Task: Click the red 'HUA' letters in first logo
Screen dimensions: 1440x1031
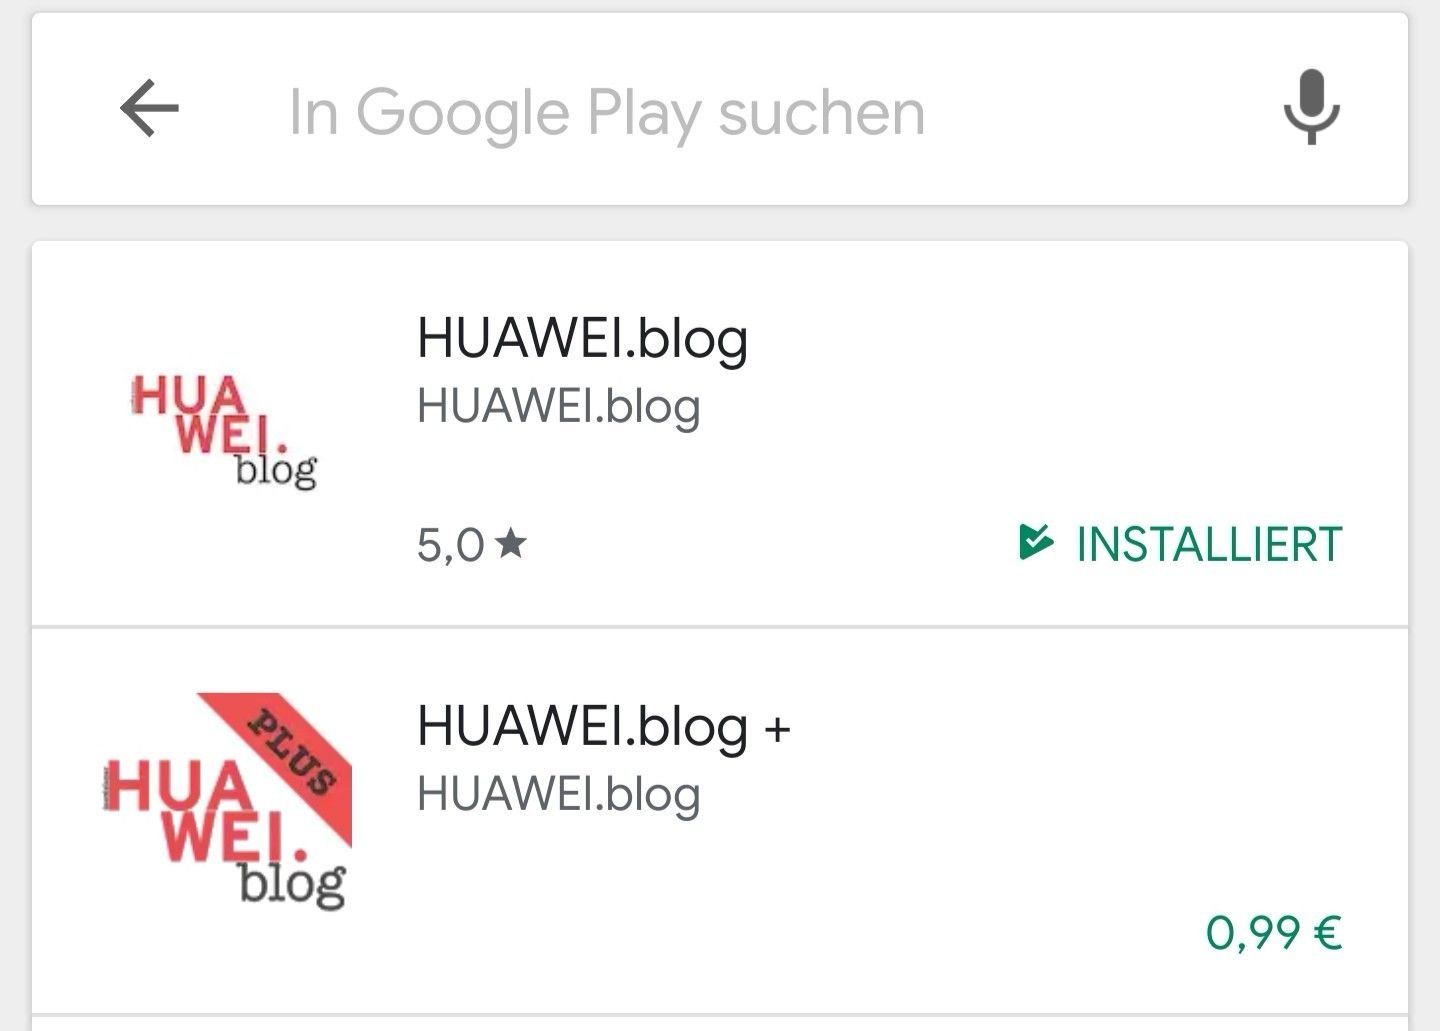Action: coord(189,395)
